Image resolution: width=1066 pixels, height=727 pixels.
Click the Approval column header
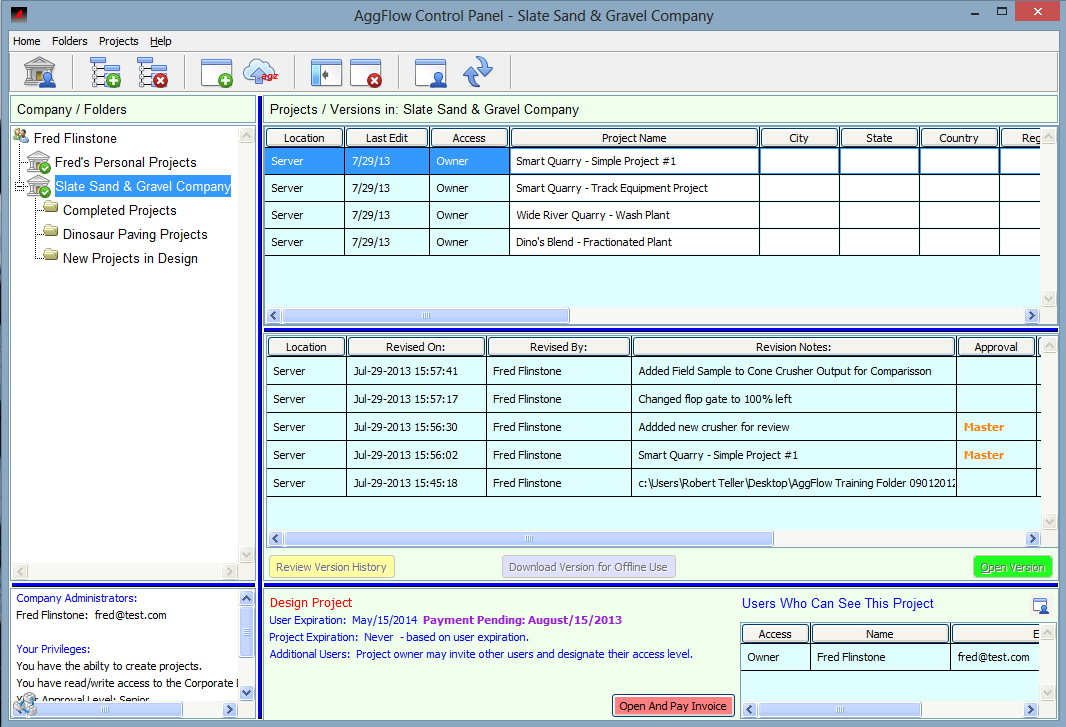click(996, 347)
